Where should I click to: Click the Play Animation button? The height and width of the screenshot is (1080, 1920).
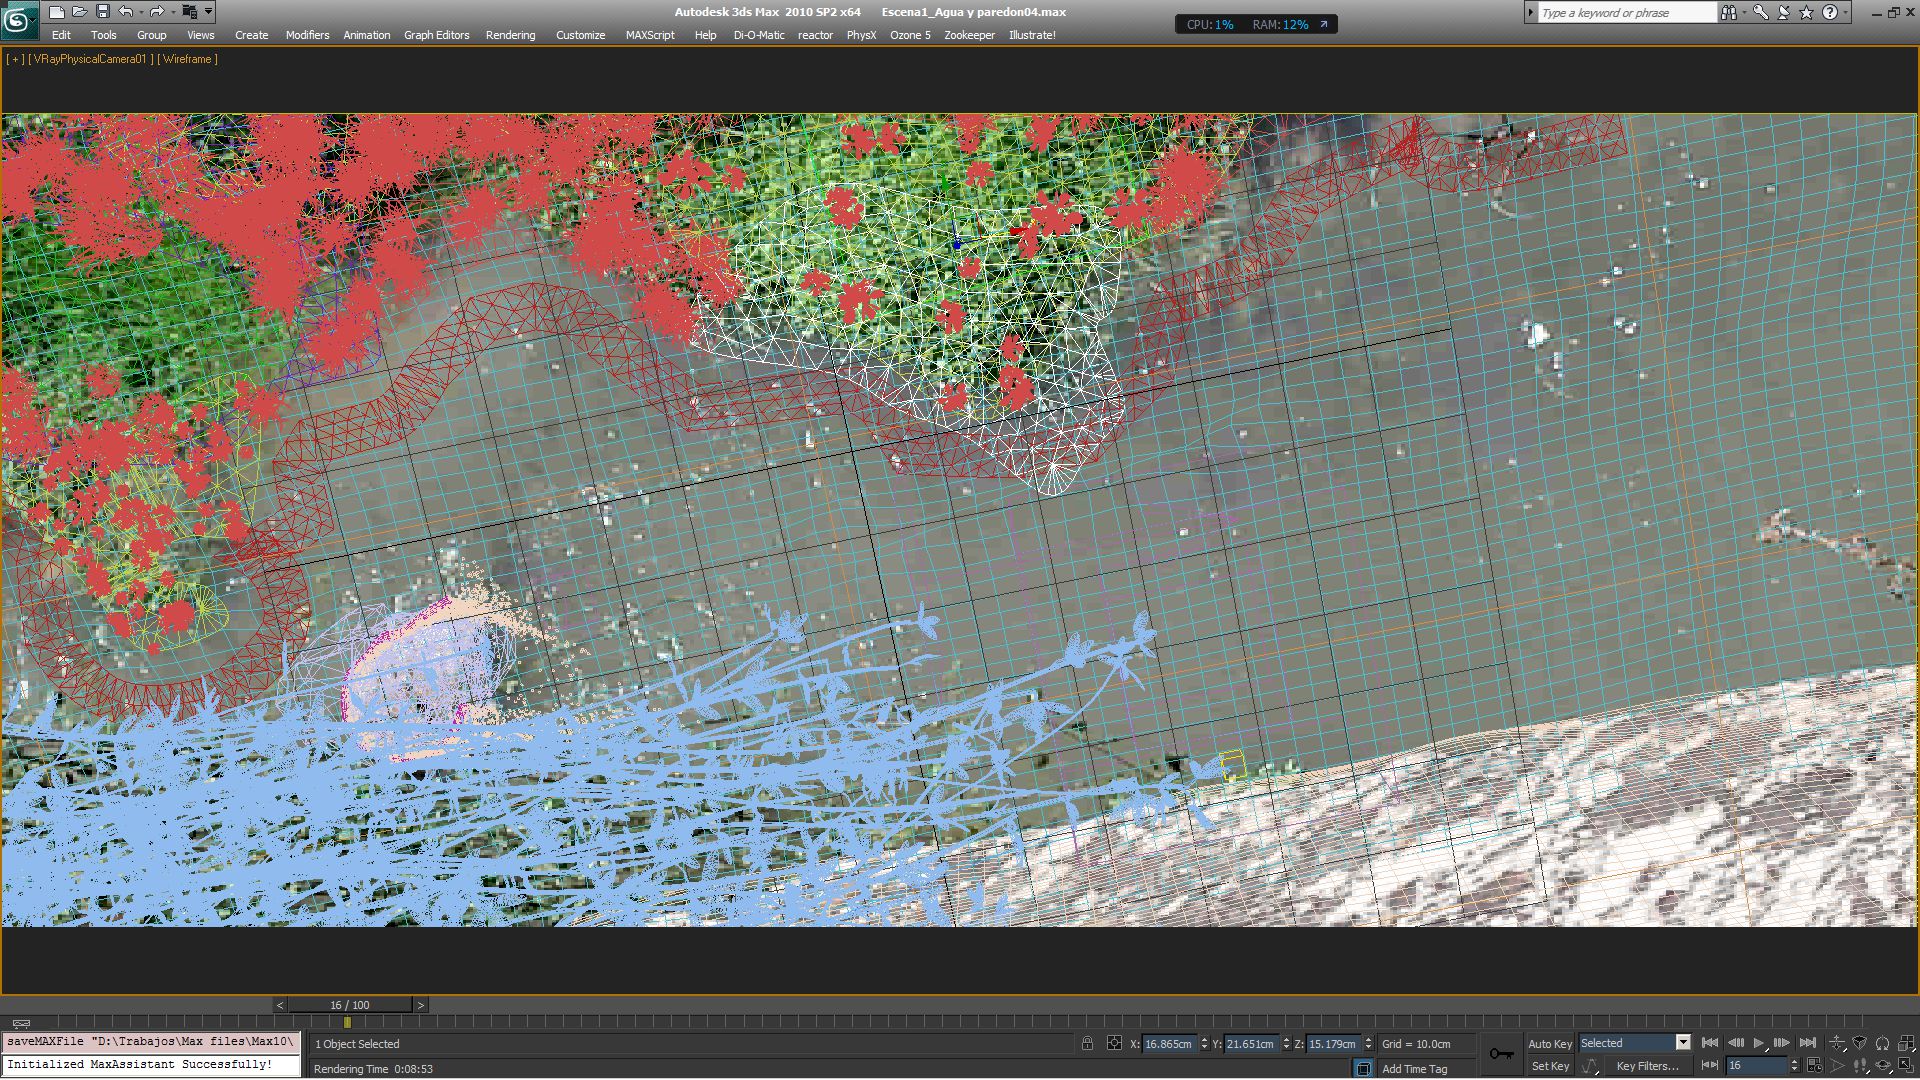(x=1759, y=1043)
